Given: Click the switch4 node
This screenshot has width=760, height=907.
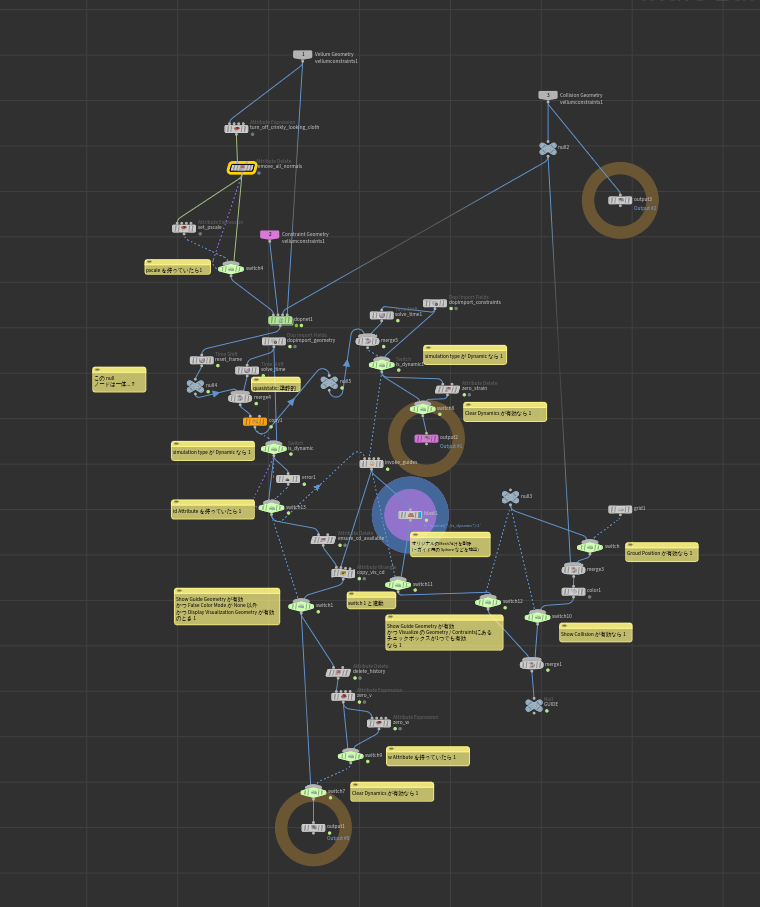Looking at the screenshot, I should [x=231, y=268].
